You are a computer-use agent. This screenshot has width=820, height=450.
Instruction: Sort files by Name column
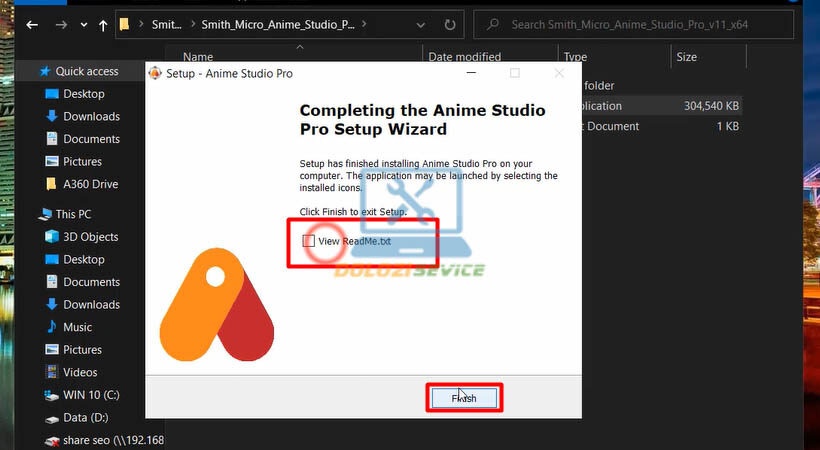click(198, 57)
